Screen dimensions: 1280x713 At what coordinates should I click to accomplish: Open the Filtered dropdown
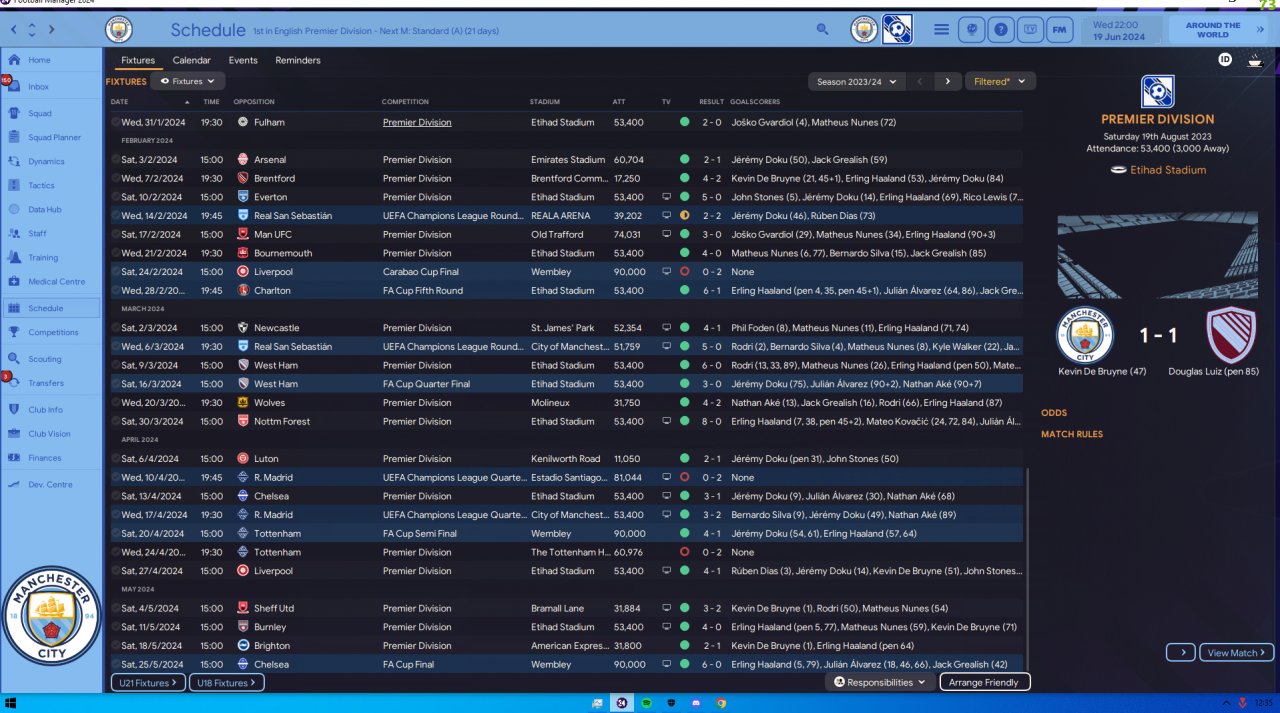[x=1000, y=81]
